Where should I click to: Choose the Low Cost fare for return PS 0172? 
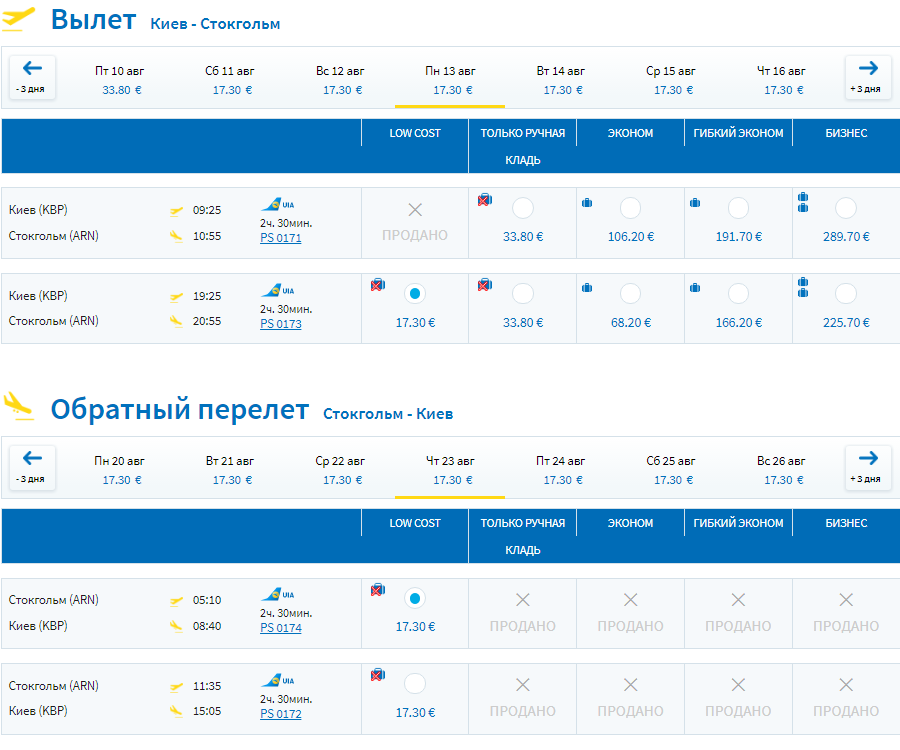pos(415,684)
